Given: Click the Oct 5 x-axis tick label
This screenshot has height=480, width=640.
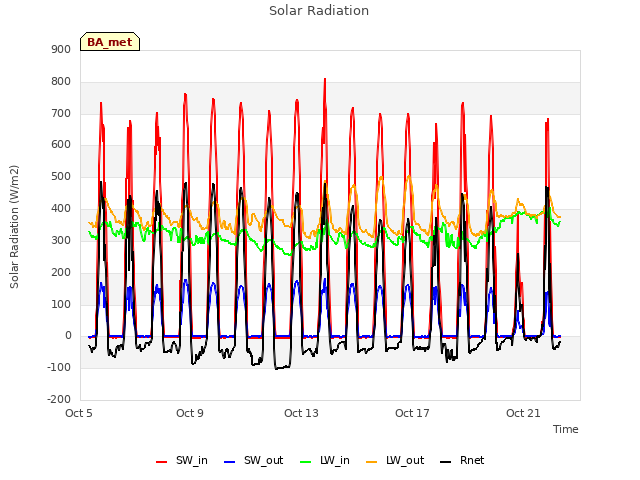Looking at the screenshot, I should (79, 413).
